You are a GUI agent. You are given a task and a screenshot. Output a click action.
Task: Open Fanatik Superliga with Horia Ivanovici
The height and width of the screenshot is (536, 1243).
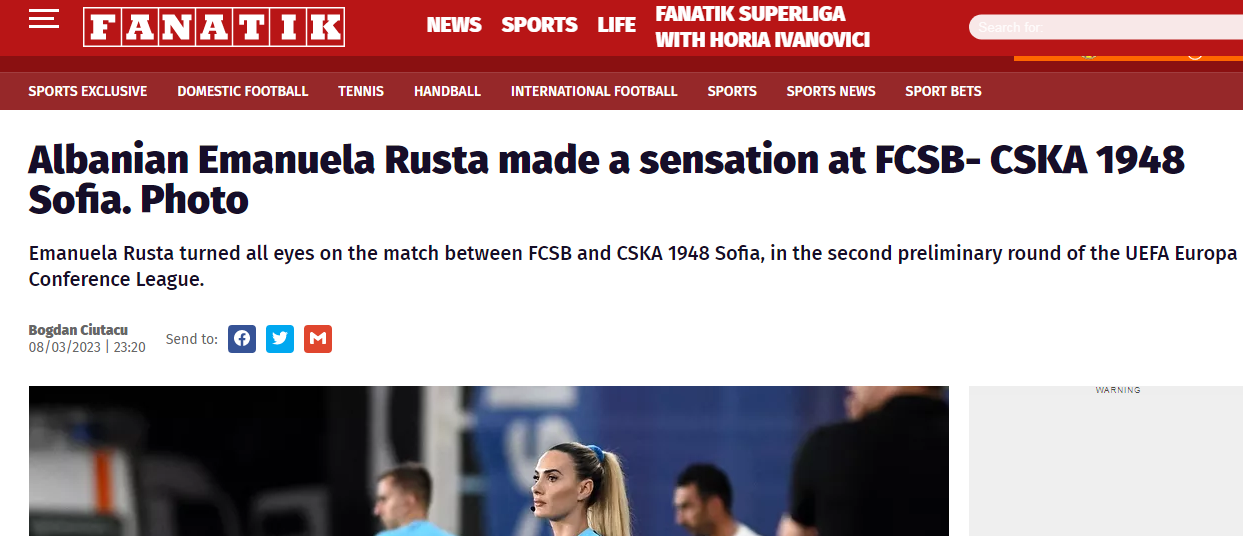(762, 27)
